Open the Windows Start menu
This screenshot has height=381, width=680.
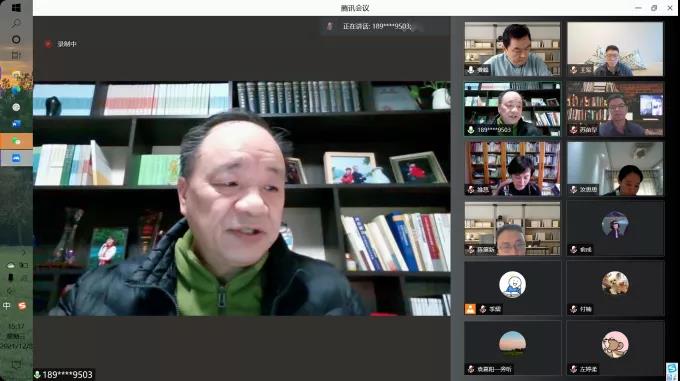[x=16, y=8]
